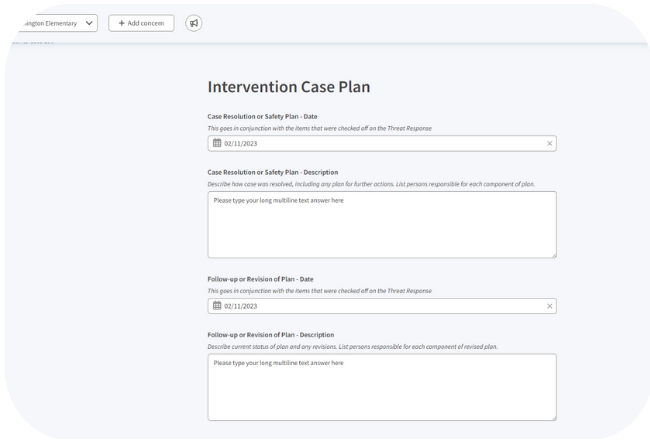Screen dimensions: 650x440
Task: Grab resize handle of Follow-up description box
Action: click(x=552, y=416)
